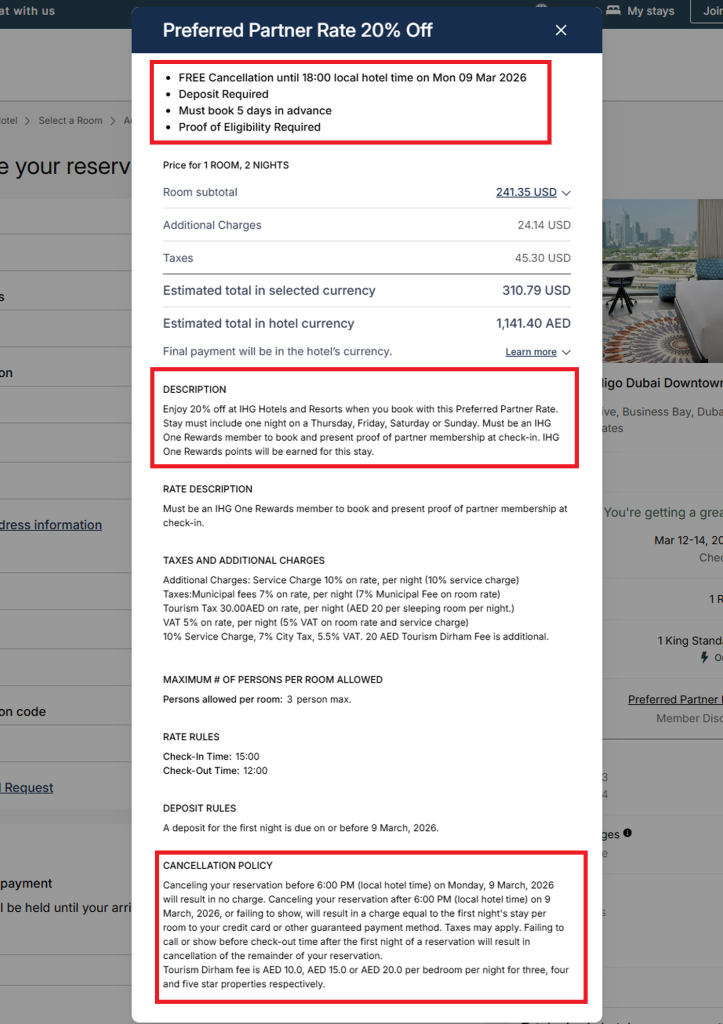Screen dimensions: 723x1024
Task: Click the Mar 12-14 stay dates
Action: pos(687,540)
